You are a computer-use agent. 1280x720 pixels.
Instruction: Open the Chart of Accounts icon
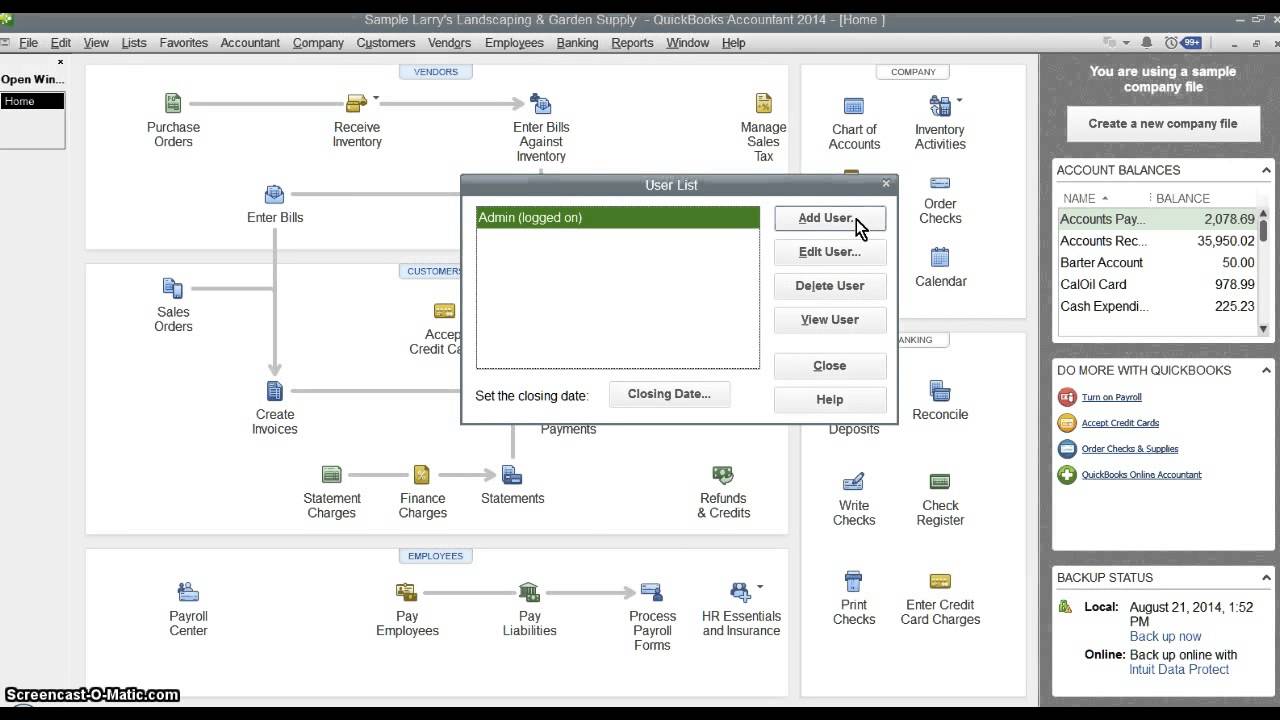tap(853, 105)
